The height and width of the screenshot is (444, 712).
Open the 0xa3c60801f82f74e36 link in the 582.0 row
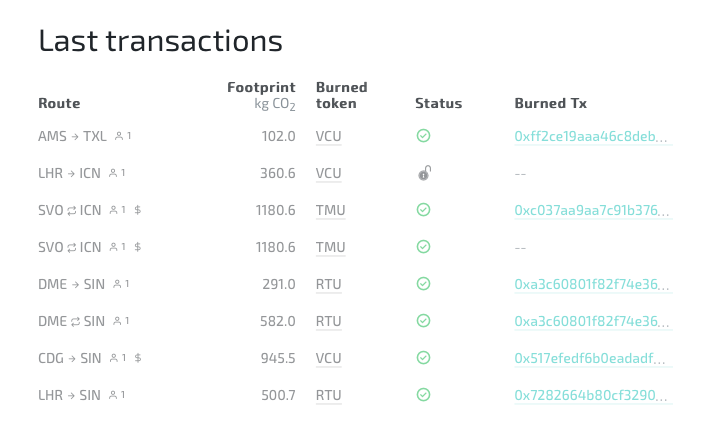coord(592,321)
